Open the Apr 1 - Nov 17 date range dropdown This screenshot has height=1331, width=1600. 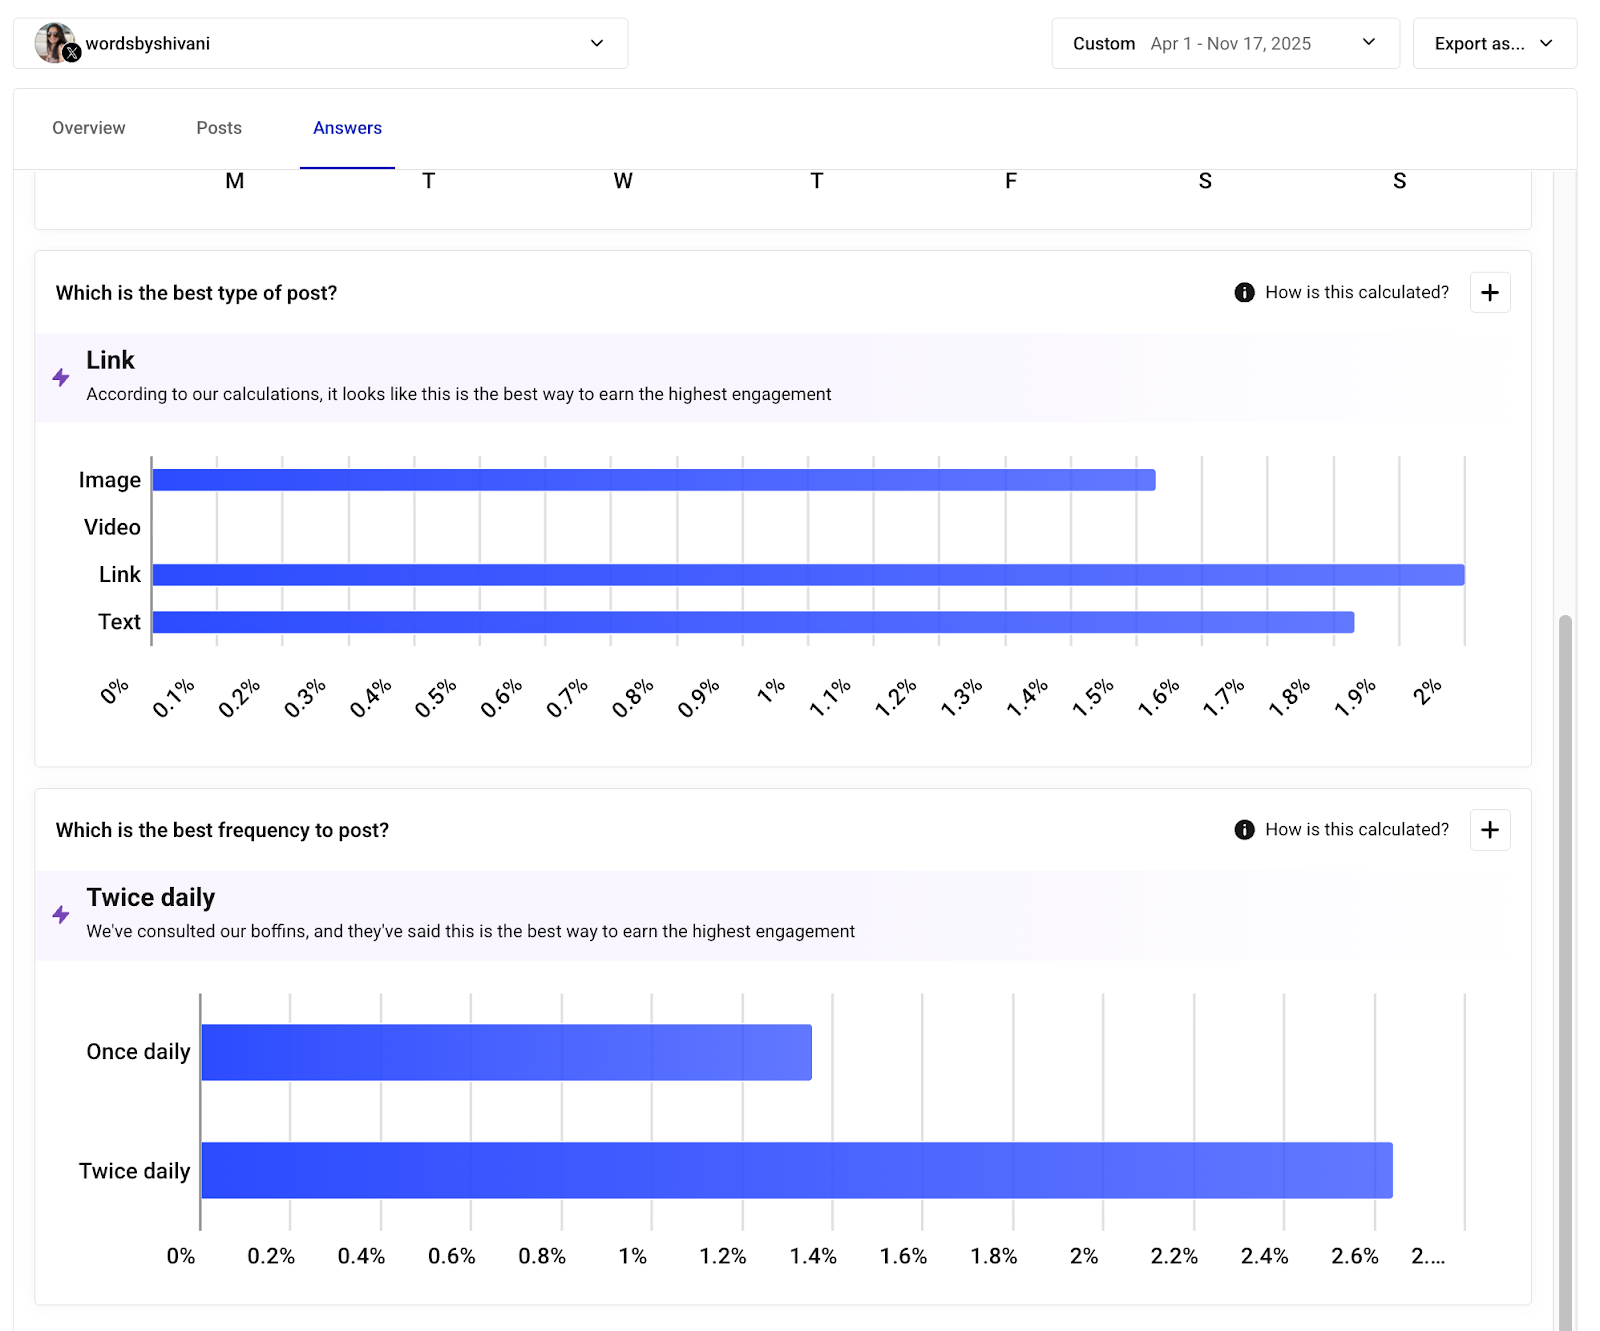1368,43
